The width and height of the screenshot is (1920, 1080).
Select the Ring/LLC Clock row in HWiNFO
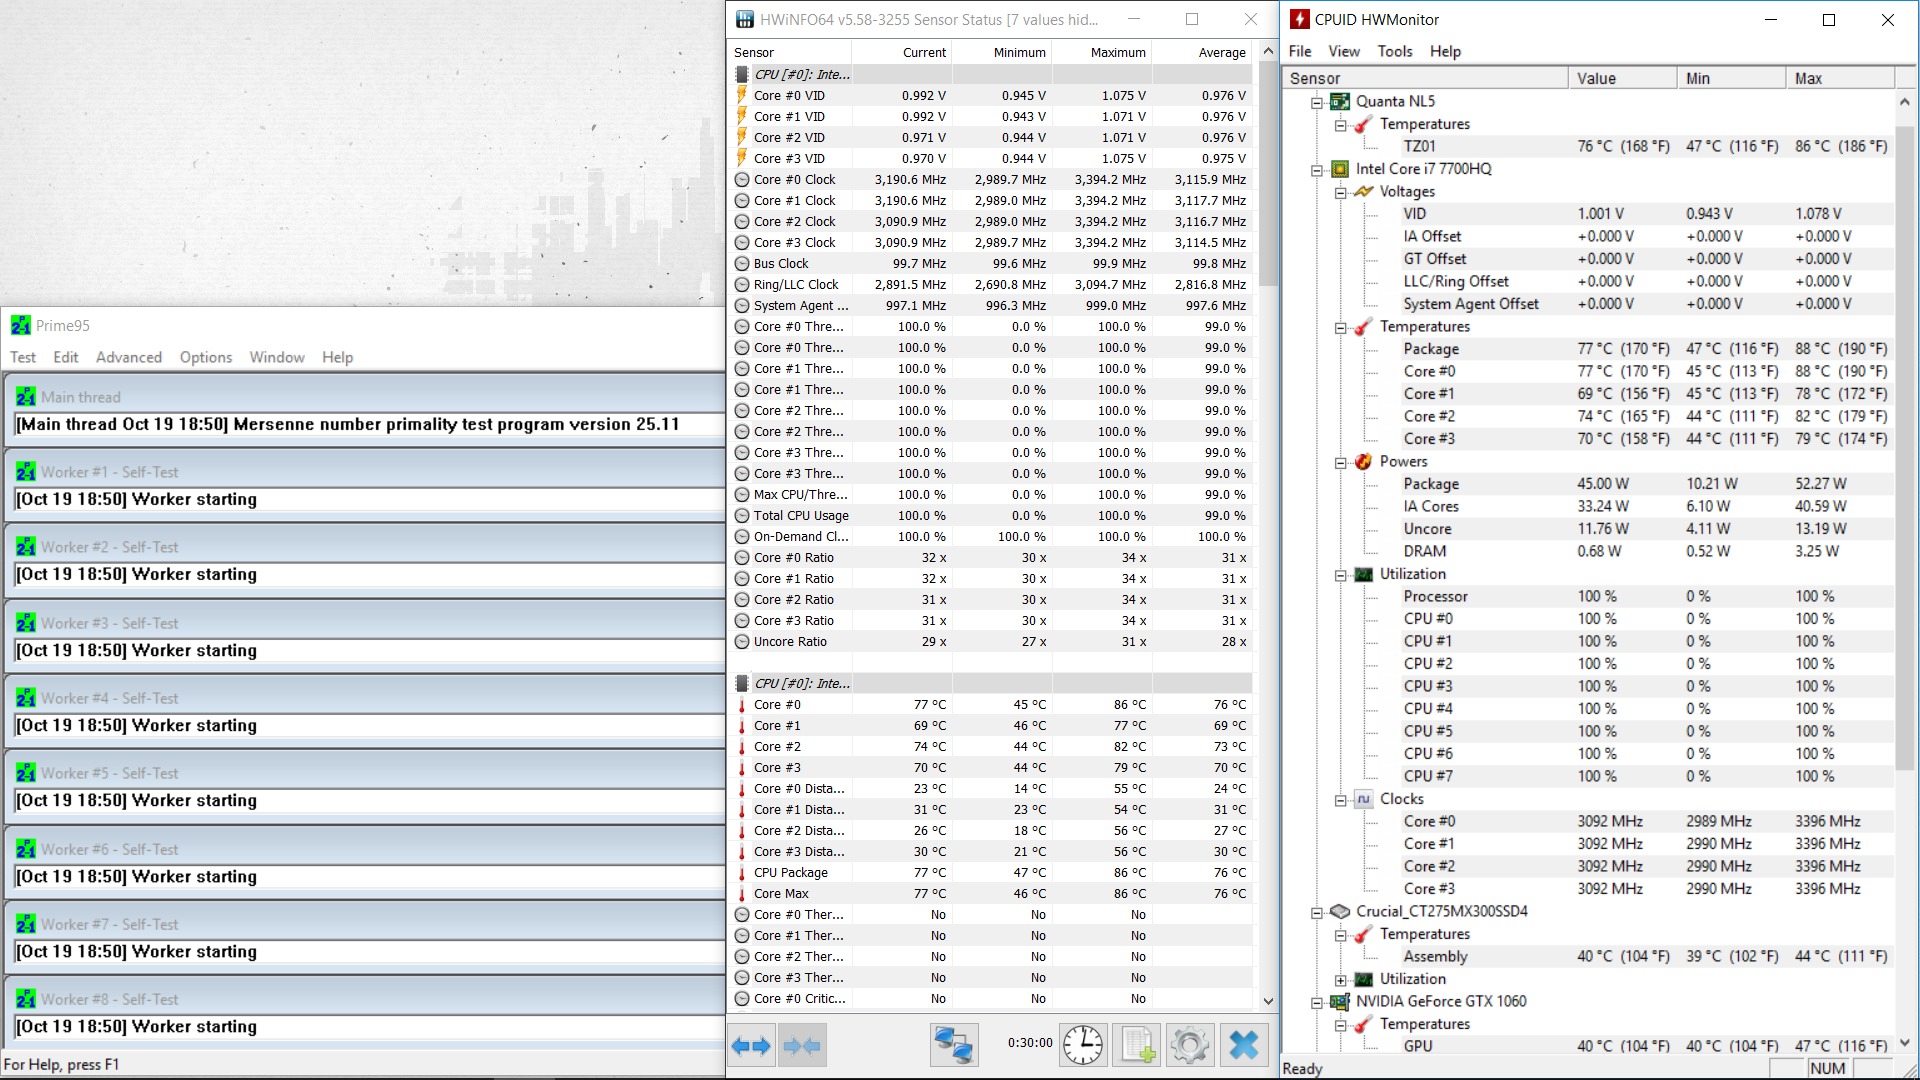click(x=992, y=285)
